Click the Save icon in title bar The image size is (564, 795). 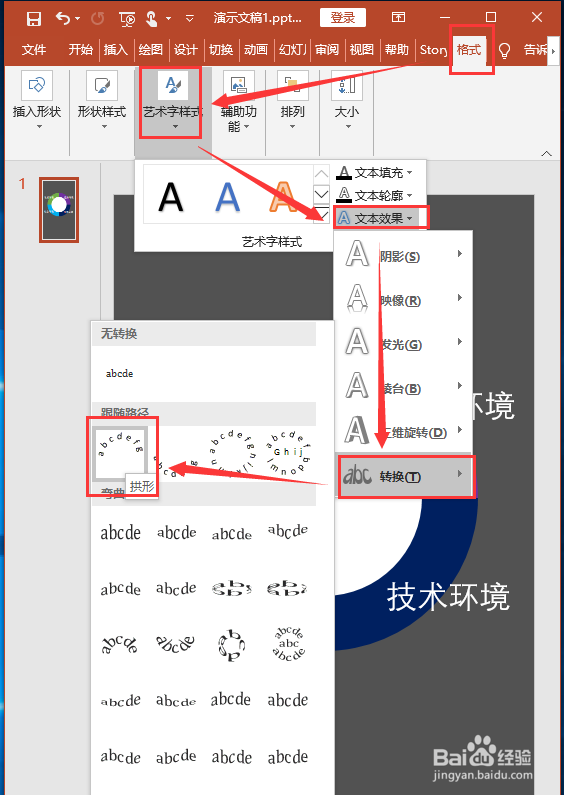click(x=33, y=19)
